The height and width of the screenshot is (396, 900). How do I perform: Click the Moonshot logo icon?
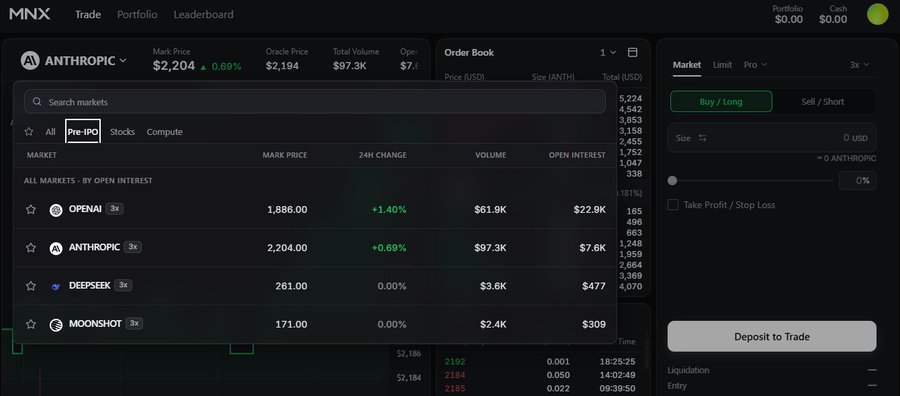click(x=56, y=325)
